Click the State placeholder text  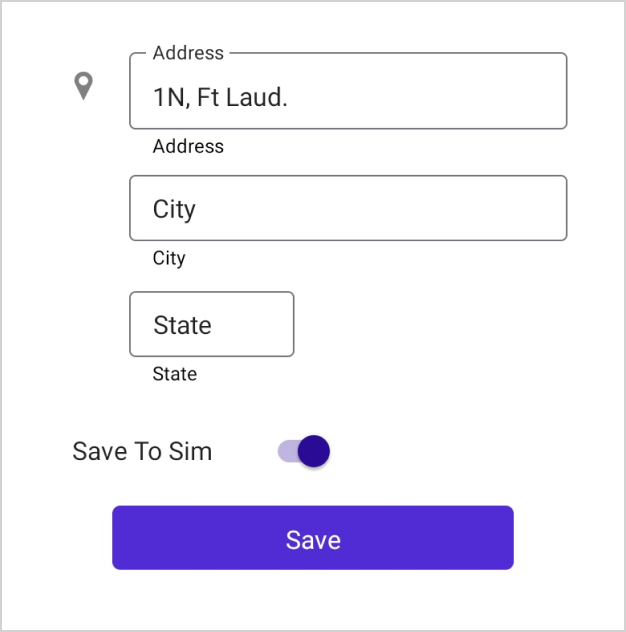182,325
